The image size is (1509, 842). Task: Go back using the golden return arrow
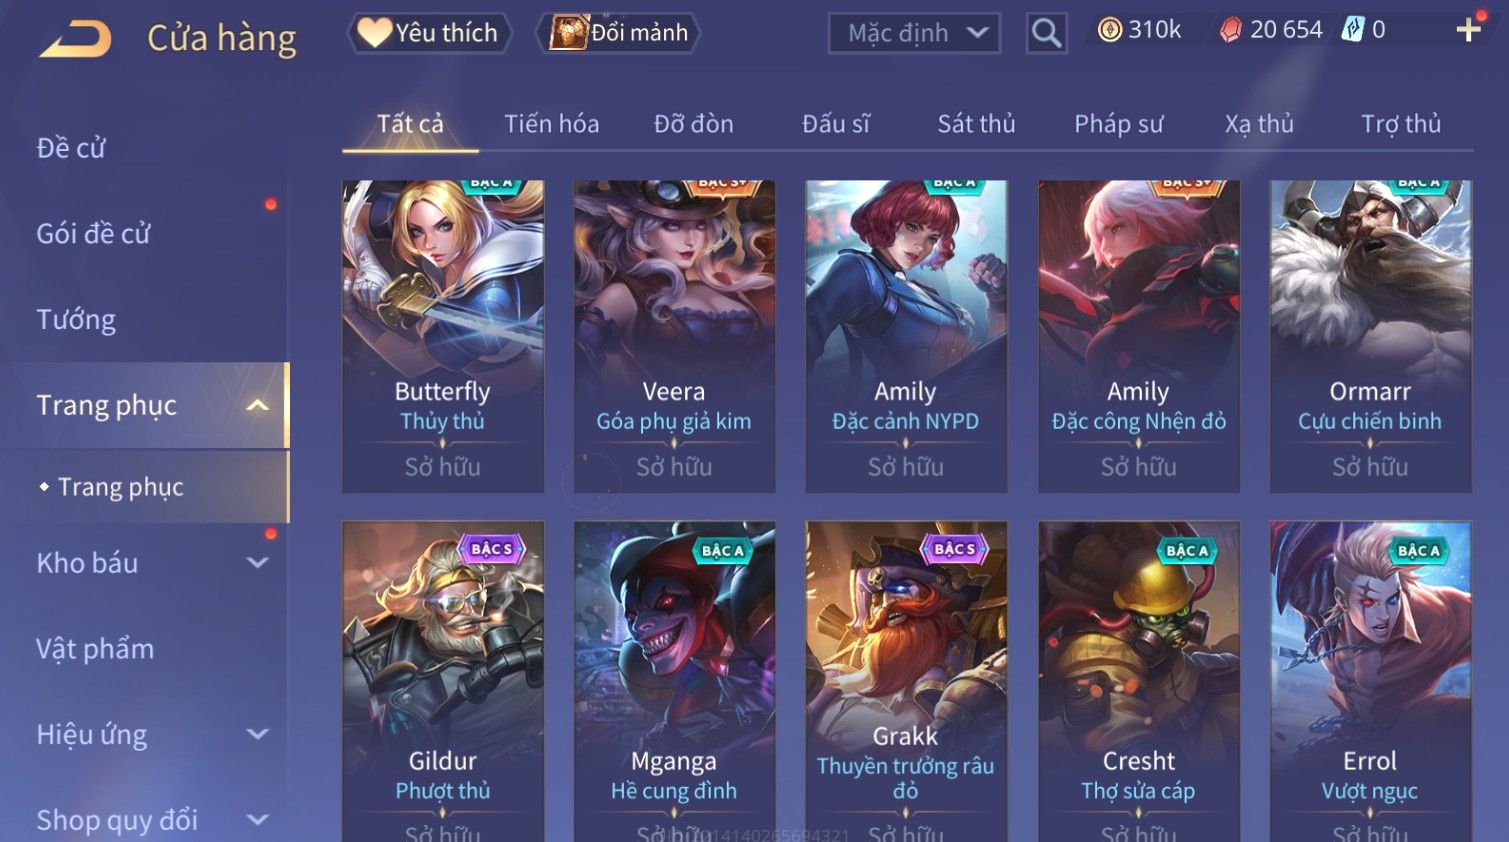75,38
